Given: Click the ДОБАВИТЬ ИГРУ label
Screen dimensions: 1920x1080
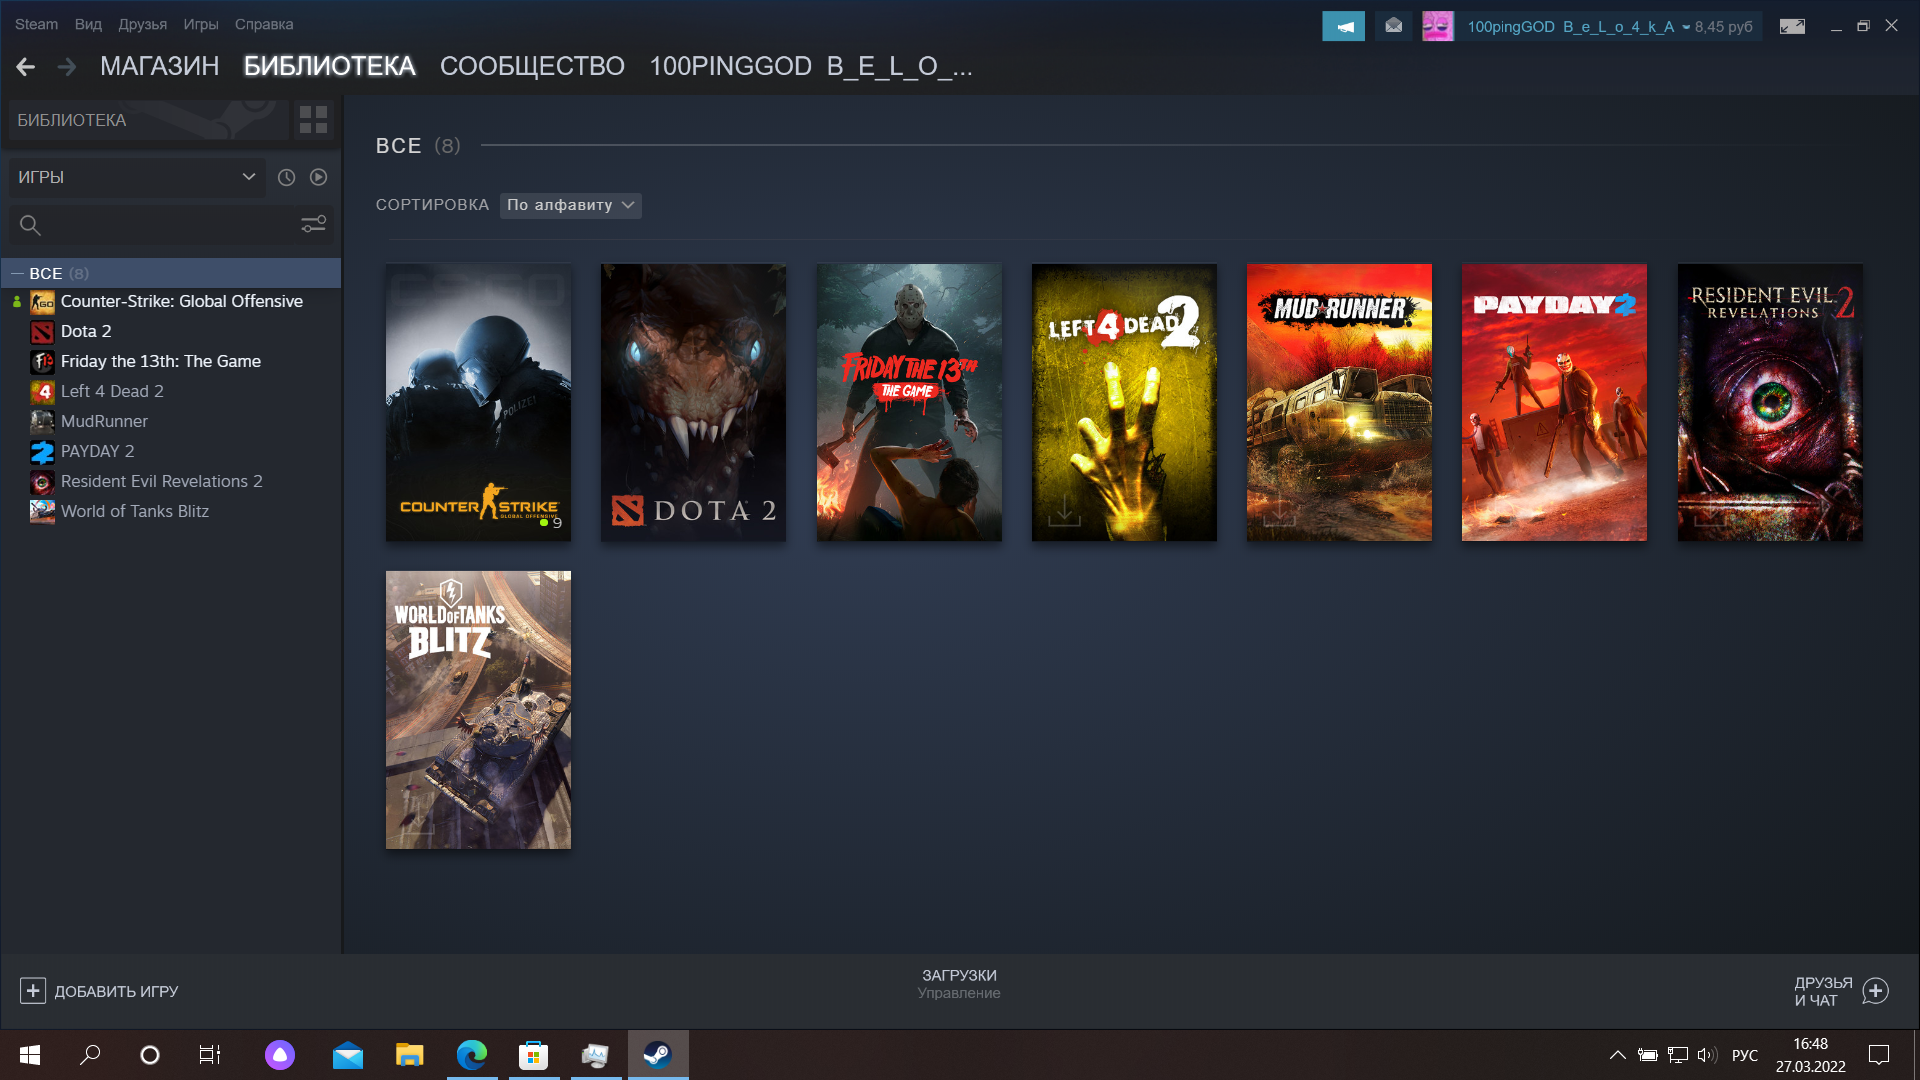Looking at the screenshot, I should click(x=116, y=991).
